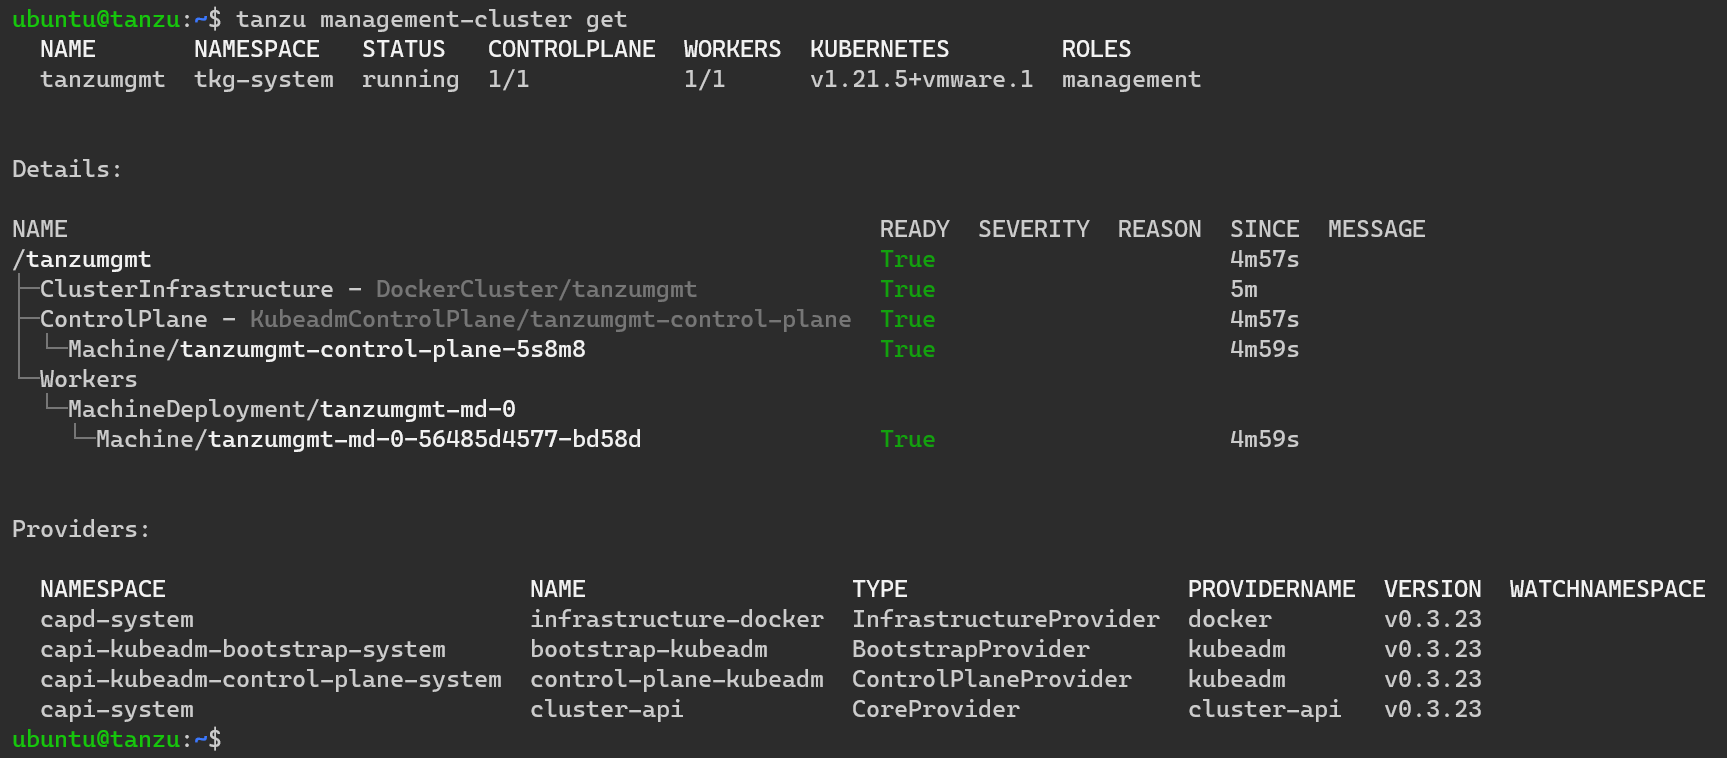Screen dimensions: 1727x758
Task: Select the 'Workers' tree row
Action: pyautogui.click(x=89, y=379)
